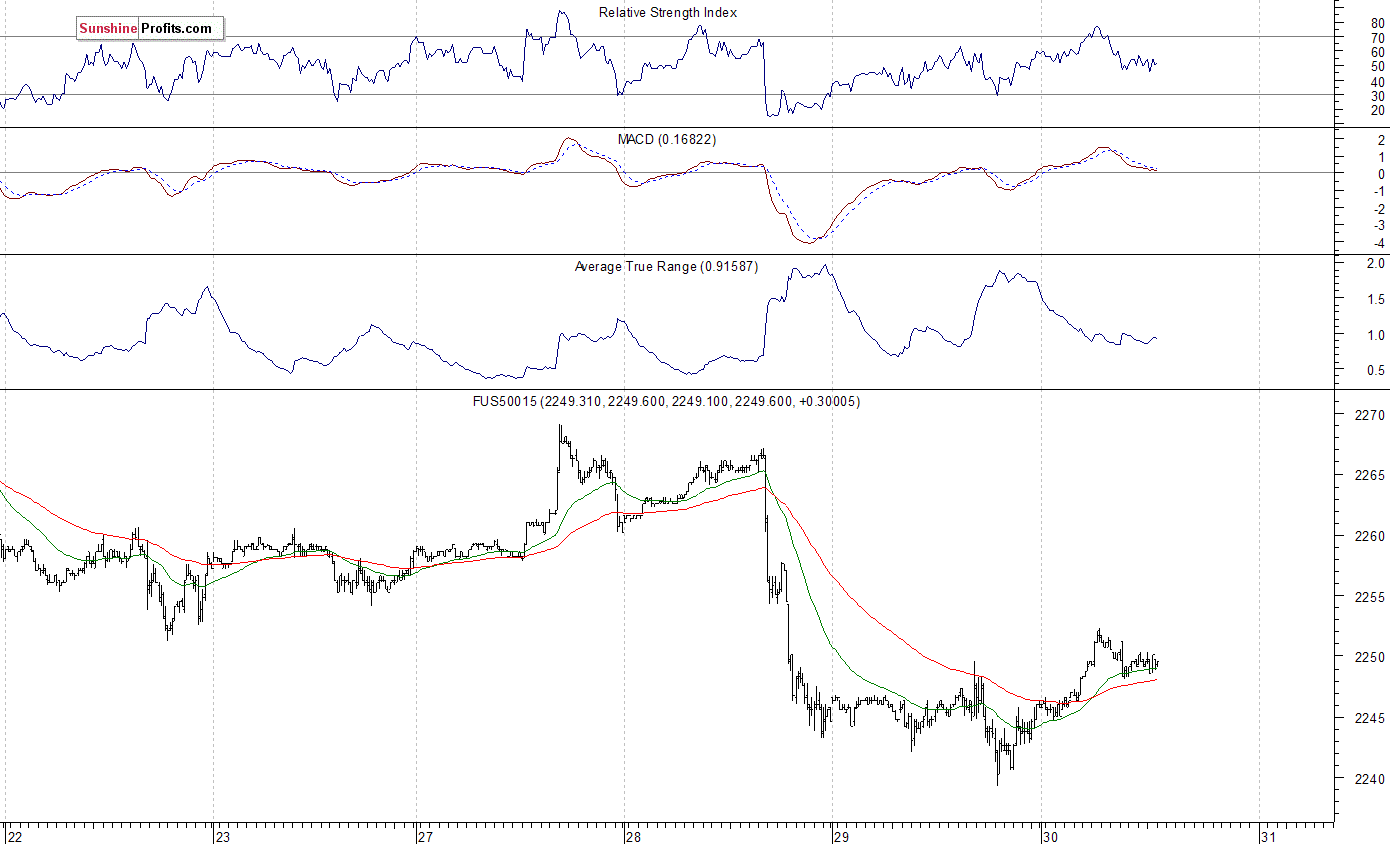Image resolution: width=1390 pixels, height=844 pixels.
Task: Click the RSI axis value 80
Action: click(x=1378, y=23)
